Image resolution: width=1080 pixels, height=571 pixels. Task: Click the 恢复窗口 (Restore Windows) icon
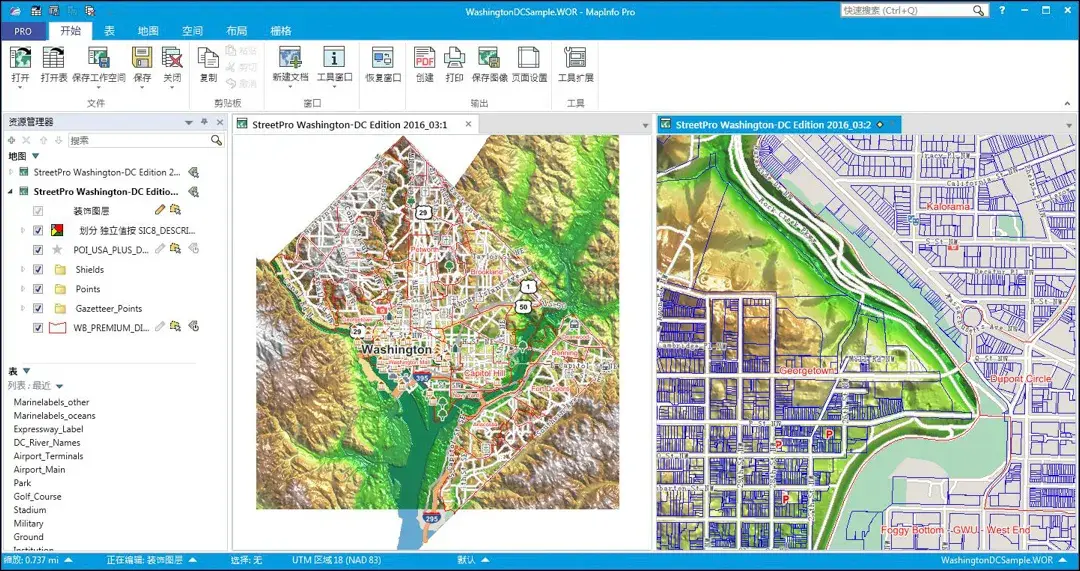tap(382, 58)
